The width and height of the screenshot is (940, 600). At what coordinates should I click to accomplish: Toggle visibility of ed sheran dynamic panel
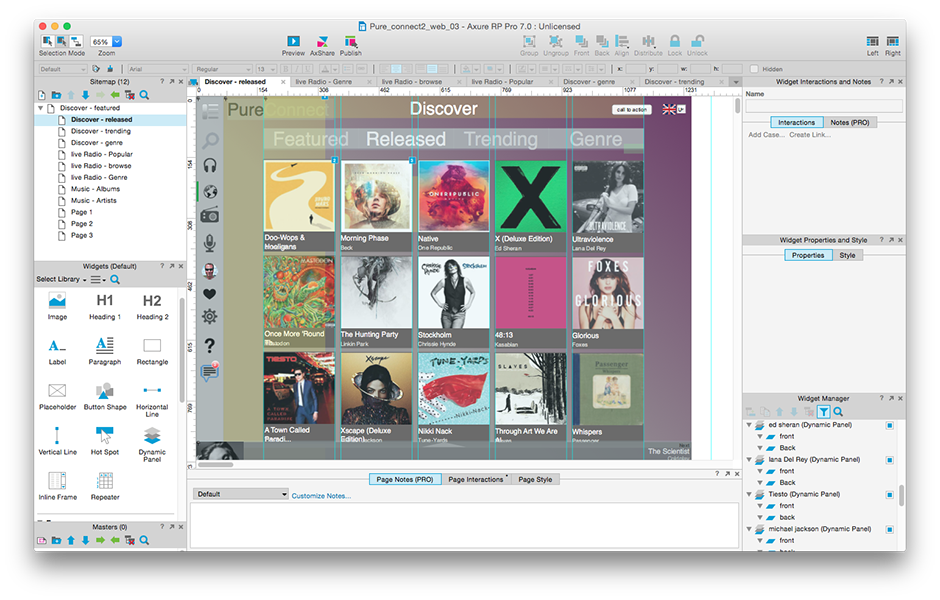coord(889,425)
